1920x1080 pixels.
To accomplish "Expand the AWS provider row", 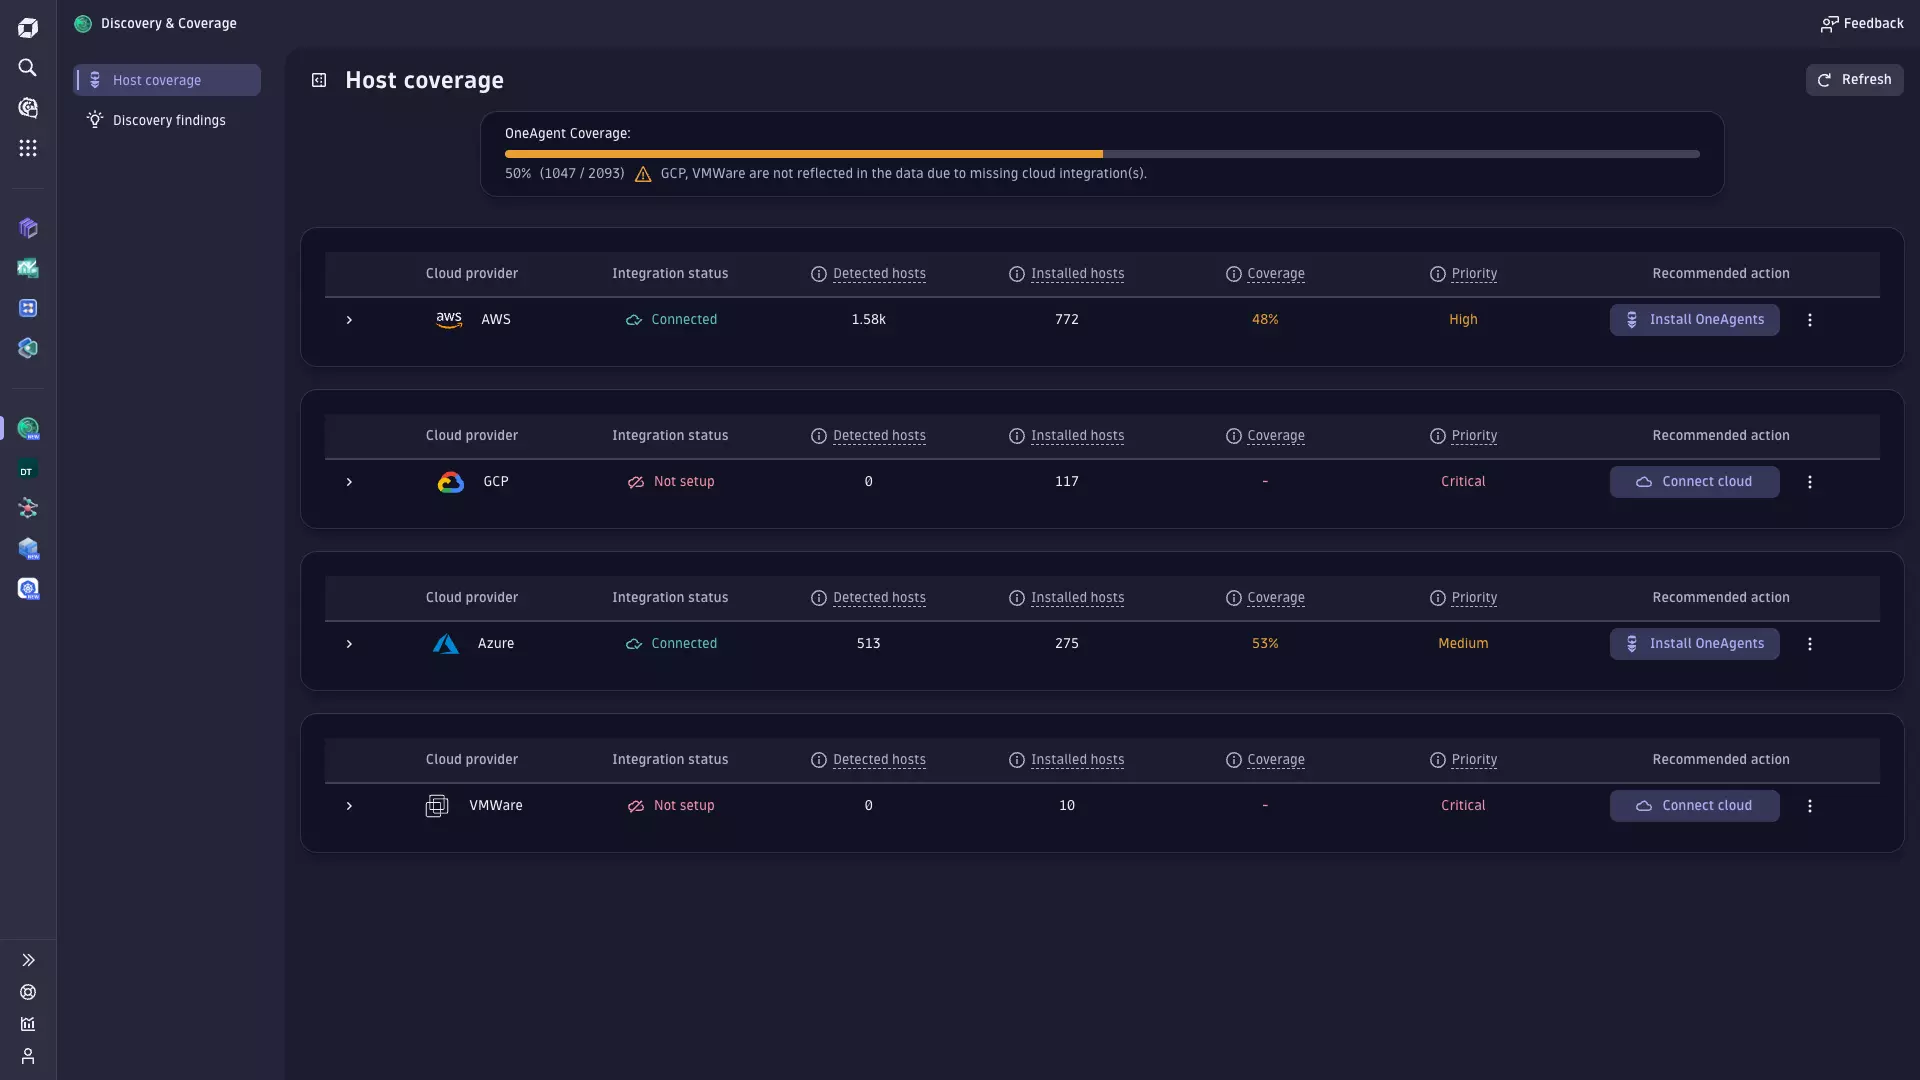I will [x=349, y=320].
